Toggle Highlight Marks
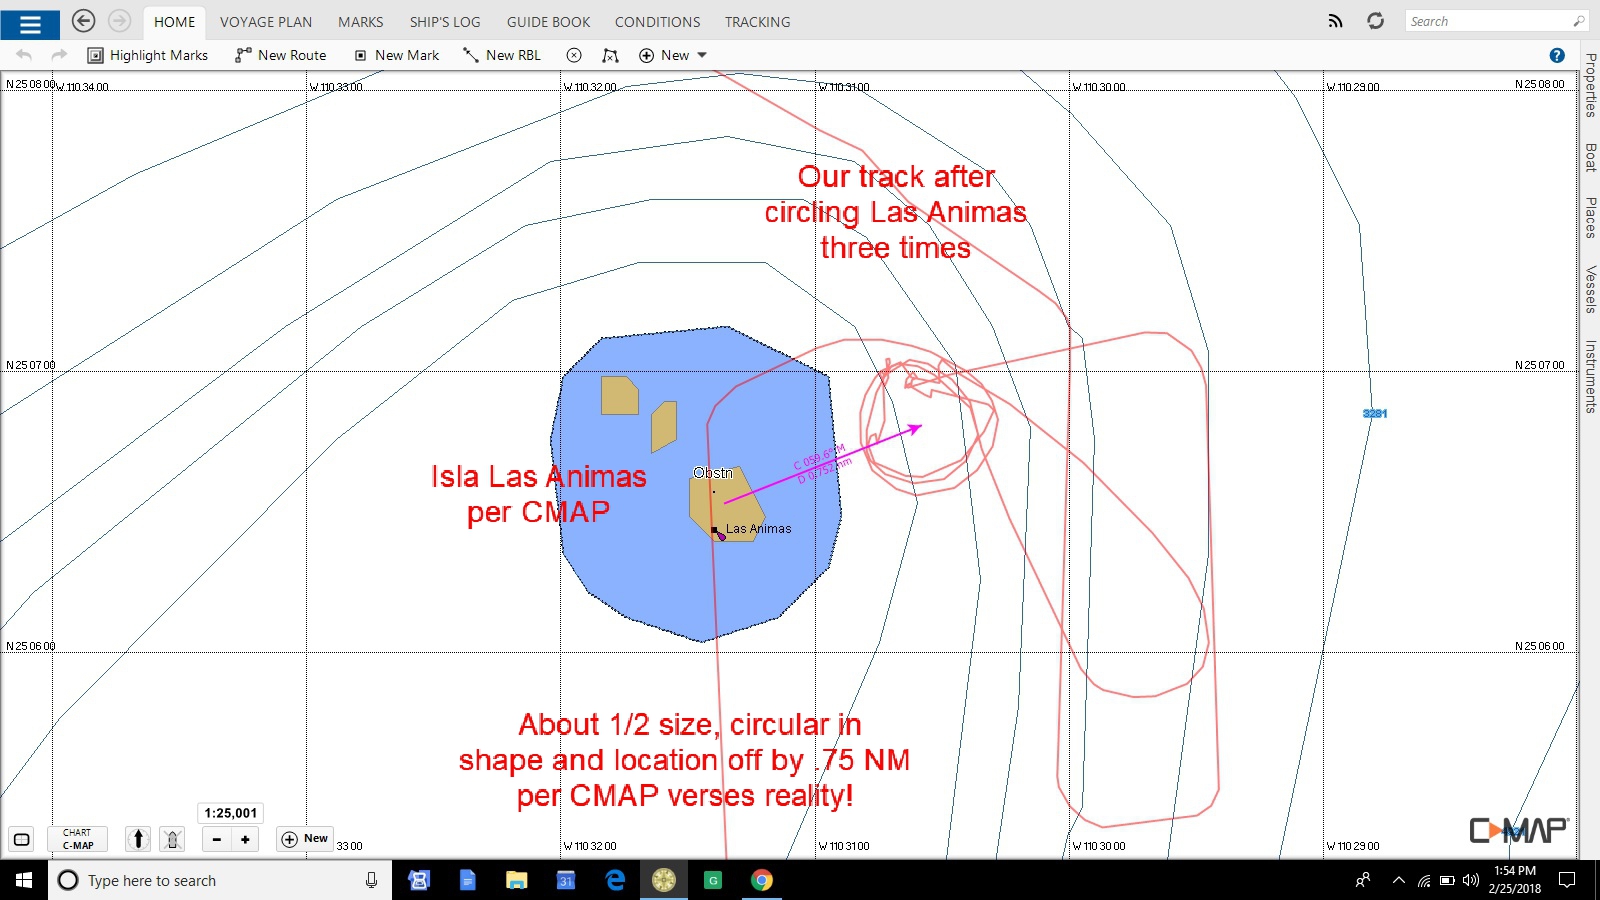This screenshot has height=900, width=1600. point(148,55)
